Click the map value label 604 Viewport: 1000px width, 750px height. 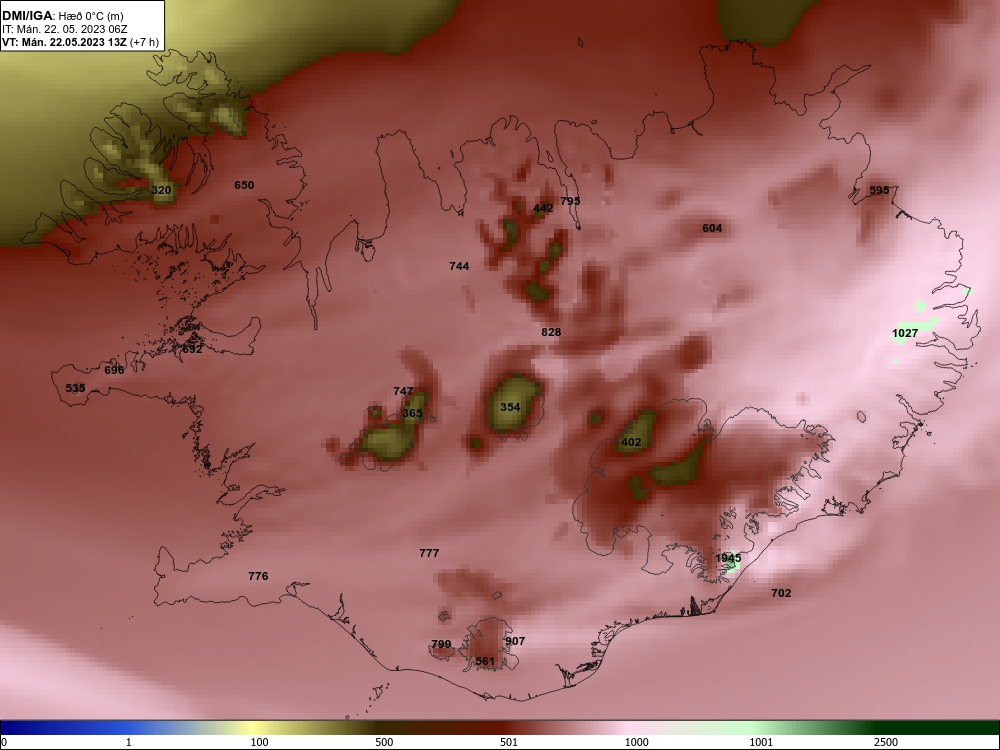(712, 228)
